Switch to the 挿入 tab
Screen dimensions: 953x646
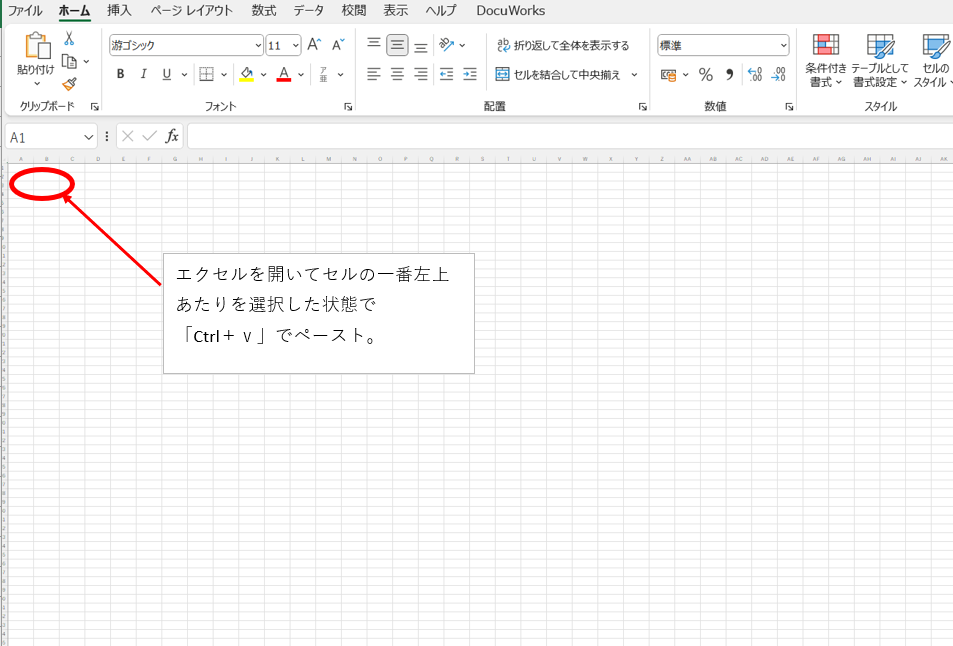point(119,10)
